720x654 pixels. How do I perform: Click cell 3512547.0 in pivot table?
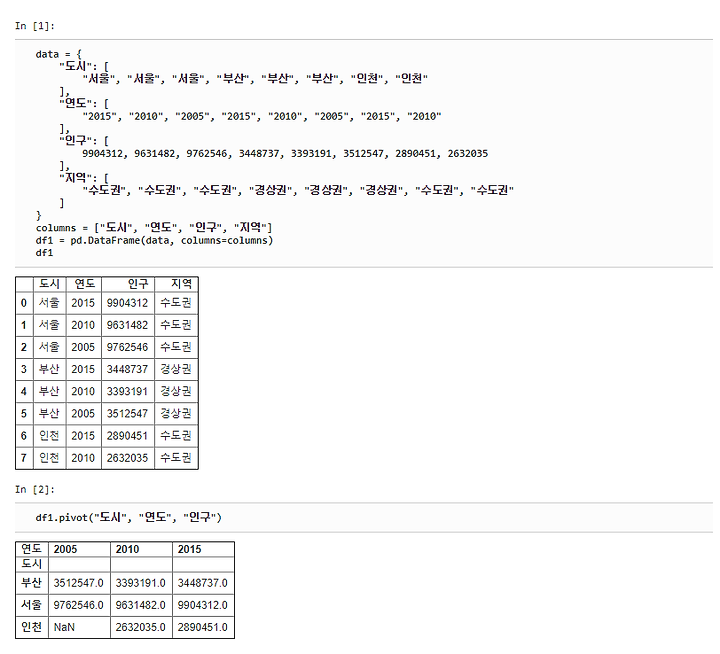click(79, 583)
